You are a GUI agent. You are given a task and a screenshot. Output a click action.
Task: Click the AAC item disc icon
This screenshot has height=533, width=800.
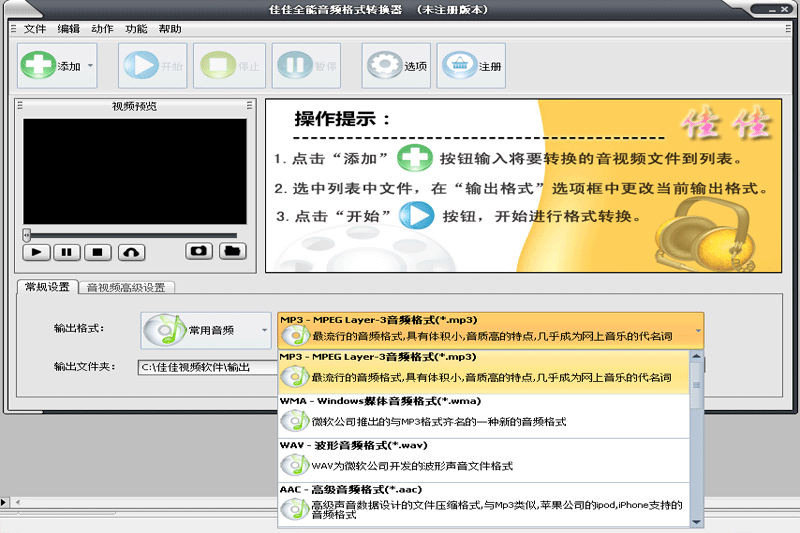(295, 509)
